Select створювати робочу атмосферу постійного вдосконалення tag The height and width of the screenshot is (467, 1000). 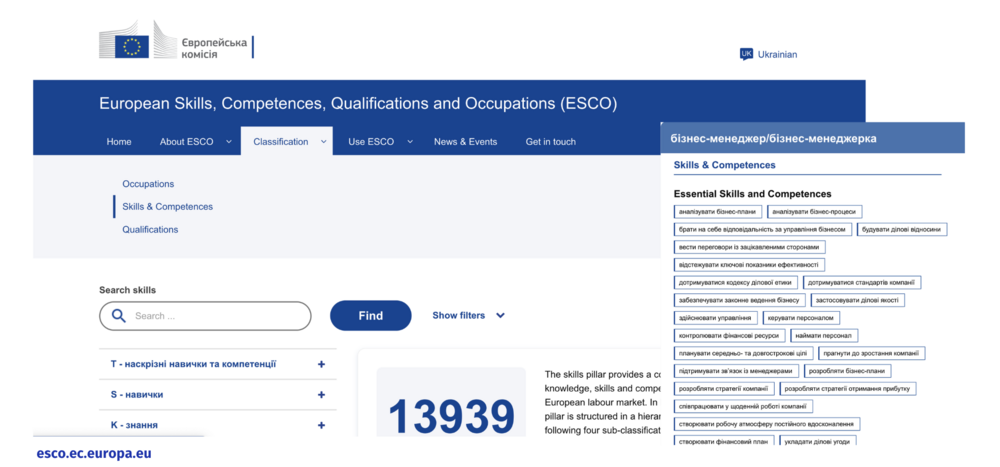pyautogui.click(x=767, y=424)
